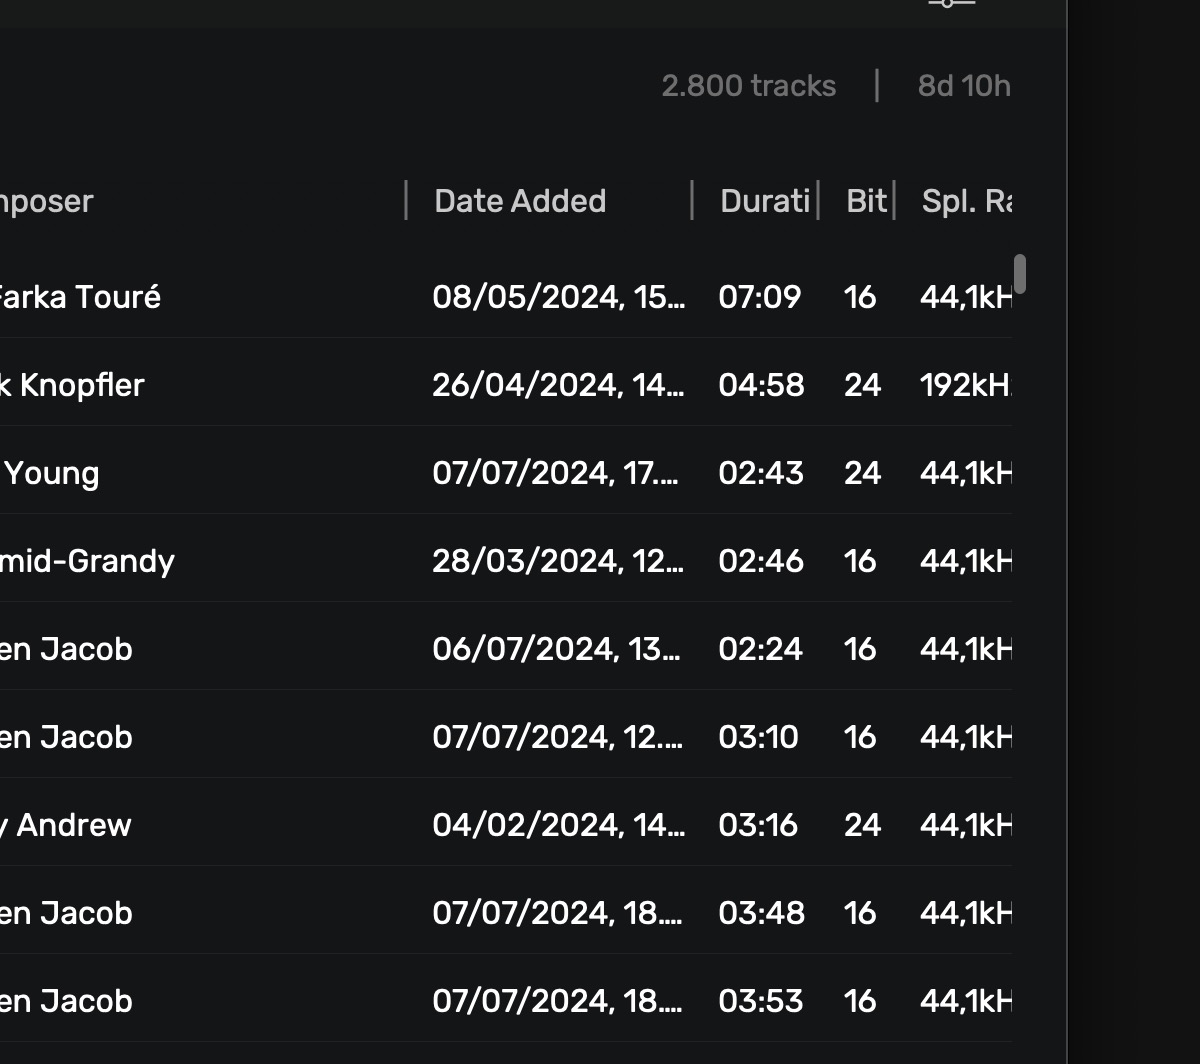Select the track lasting 03:53
Image resolution: width=1200 pixels, height=1064 pixels.
coord(760,1001)
